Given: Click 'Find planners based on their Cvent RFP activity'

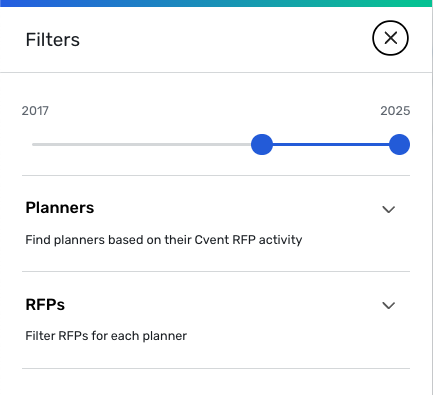Looking at the screenshot, I should (164, 240).
